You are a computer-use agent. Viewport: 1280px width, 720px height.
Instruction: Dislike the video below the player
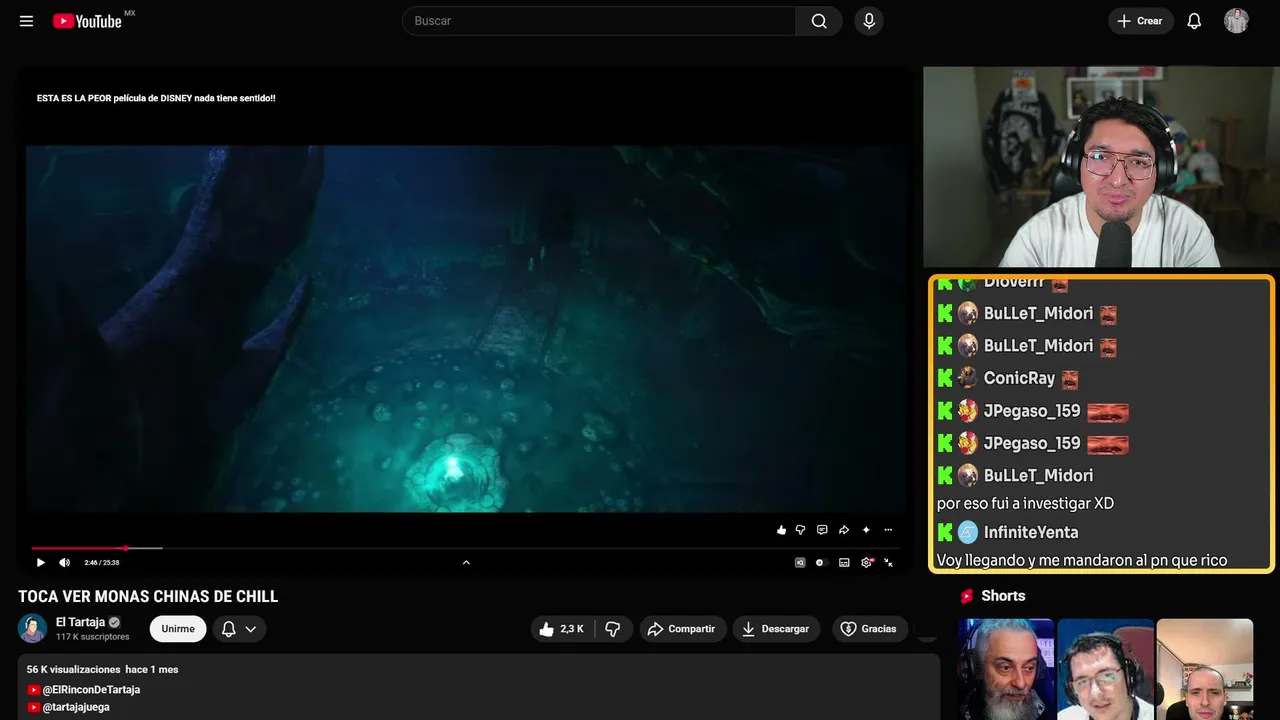pos(613,629)
